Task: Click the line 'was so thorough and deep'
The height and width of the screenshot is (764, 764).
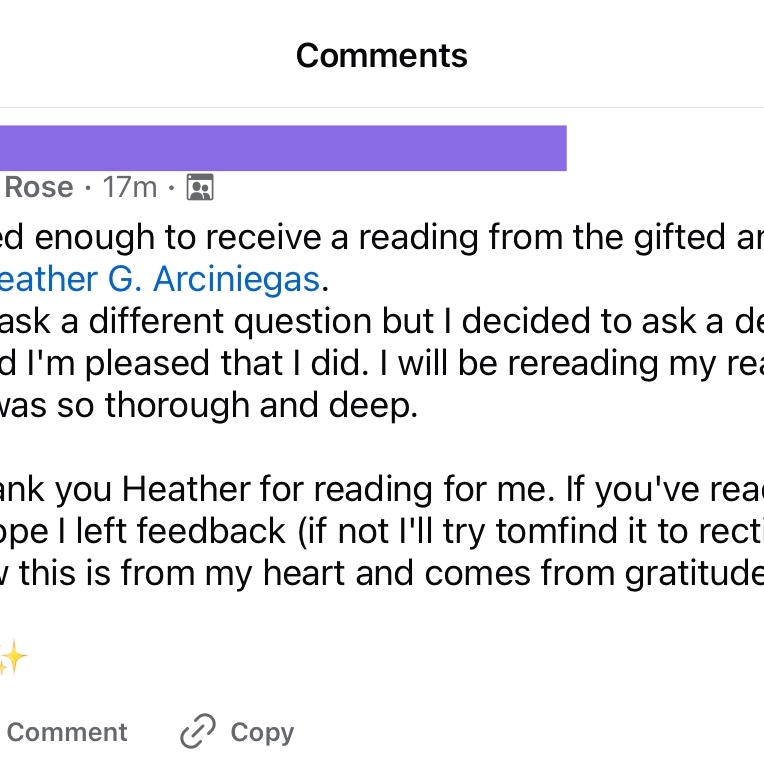Action: point(210,407)
